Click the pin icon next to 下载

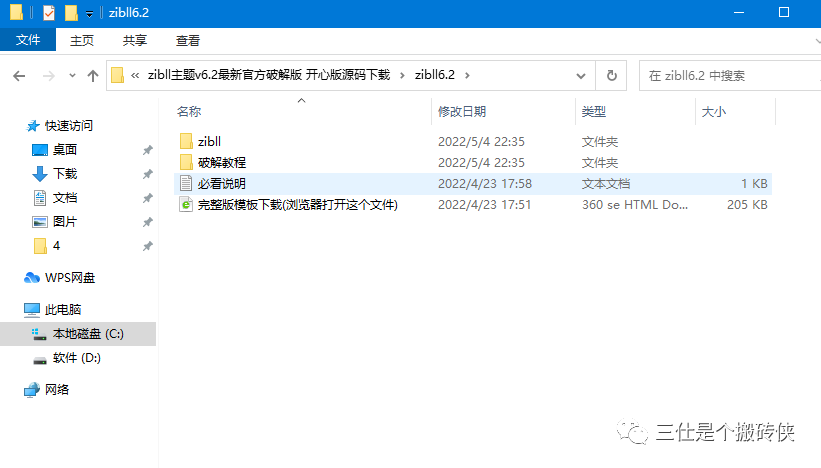coord(148,174)
